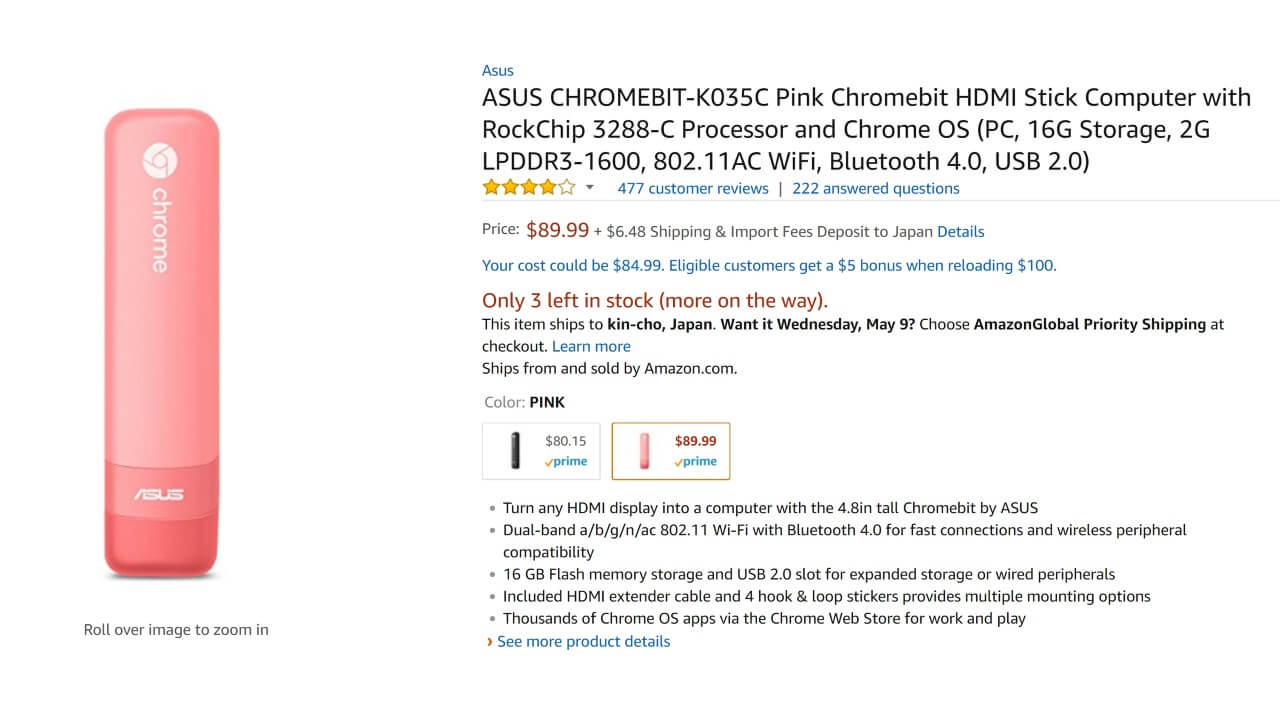
Task: Open the $5 bonus reload offer link
Action: tap(769, 265)
